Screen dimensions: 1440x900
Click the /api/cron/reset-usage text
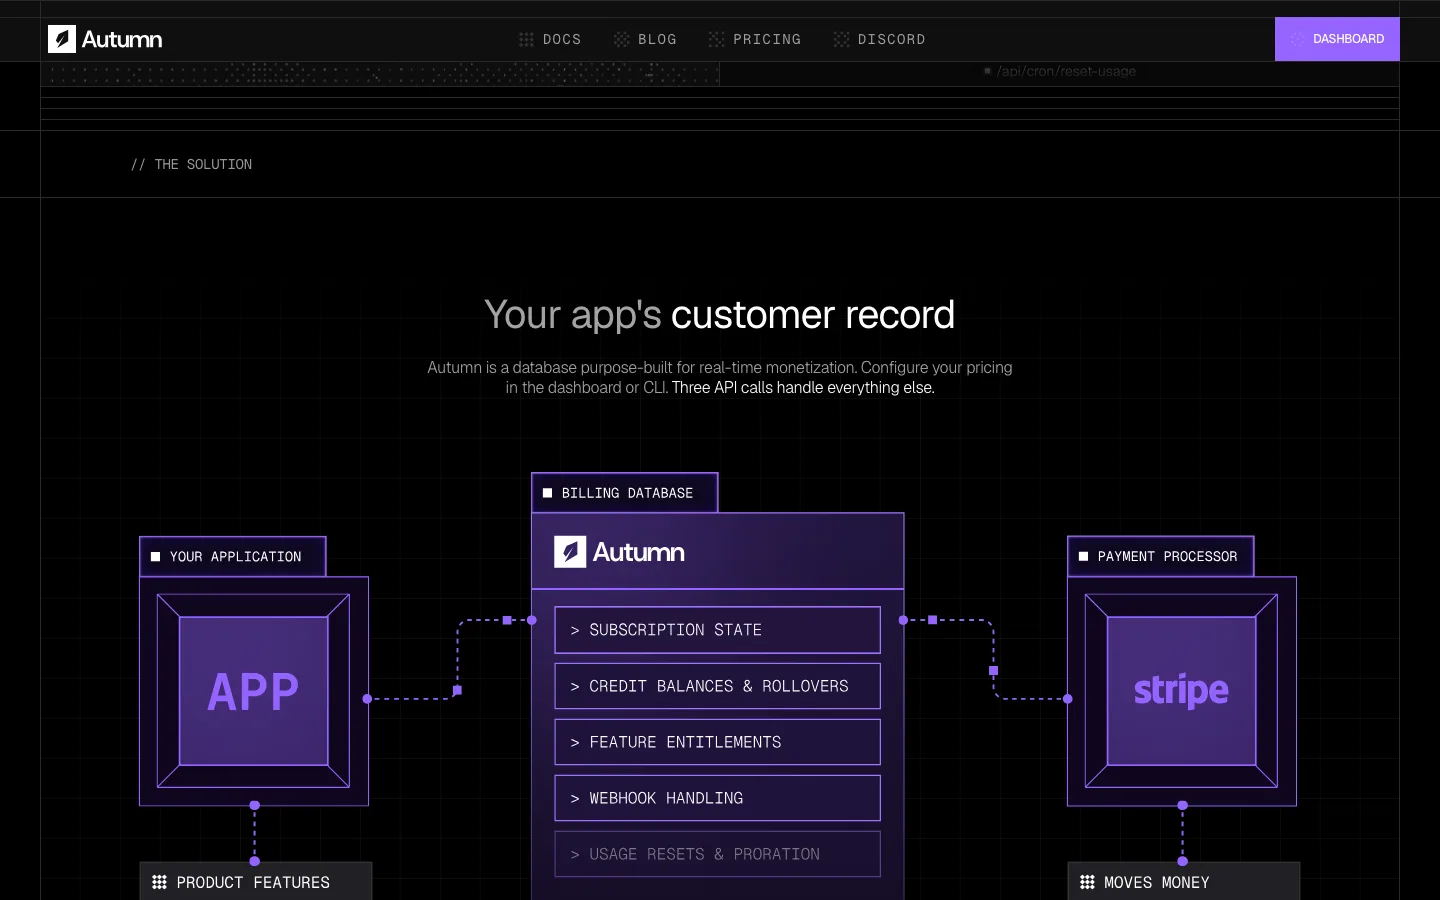pyautogui.click(x=1066, y=71)
